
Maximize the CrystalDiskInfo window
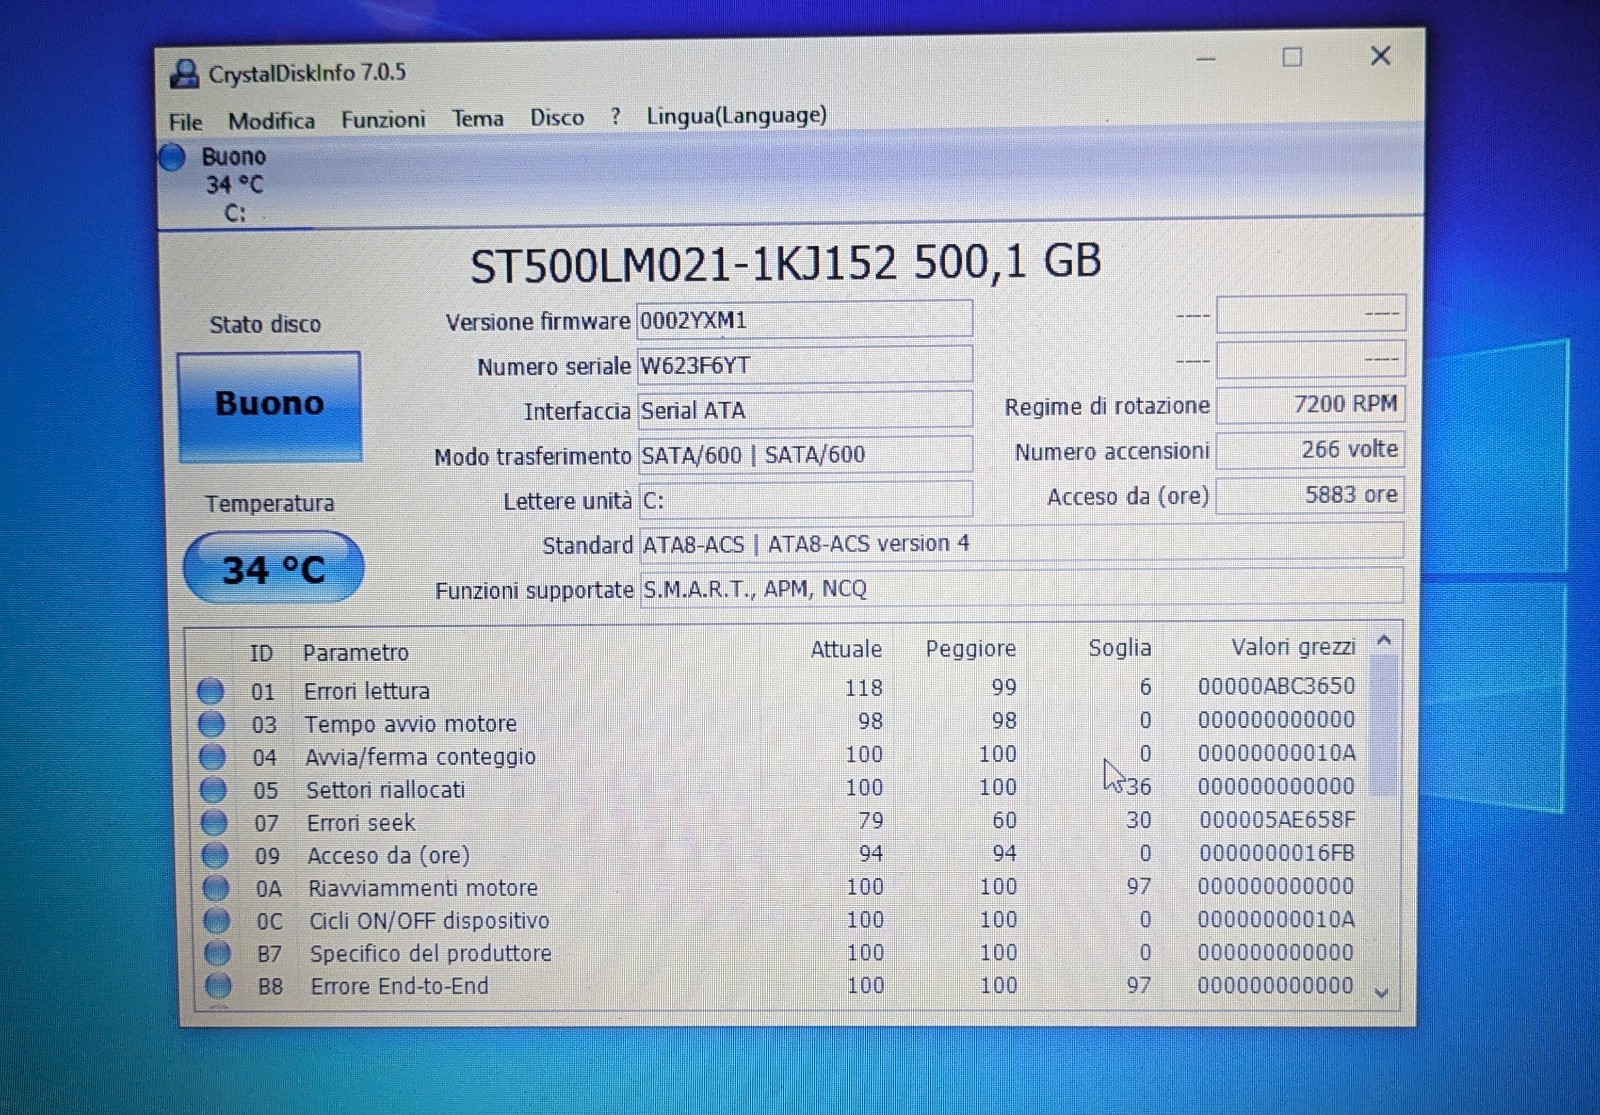(1292, 58)
